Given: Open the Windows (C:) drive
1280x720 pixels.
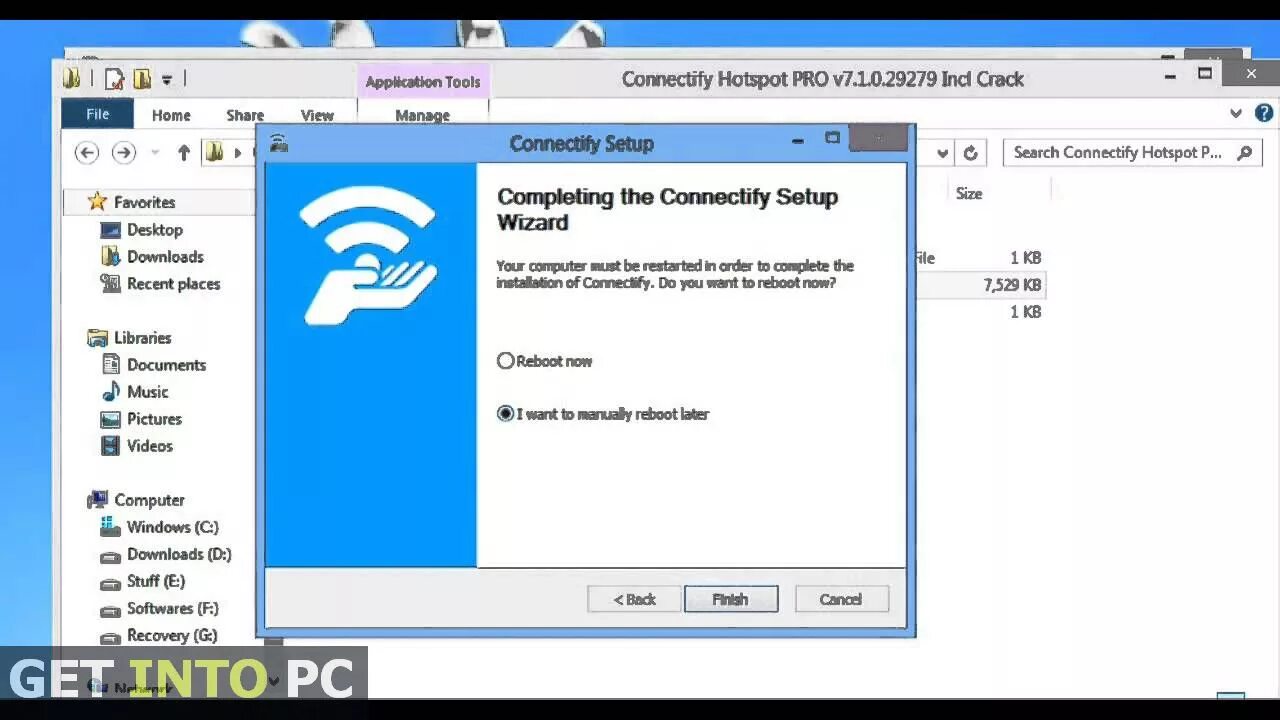Looking at the screenshot, I should [172, 526].
